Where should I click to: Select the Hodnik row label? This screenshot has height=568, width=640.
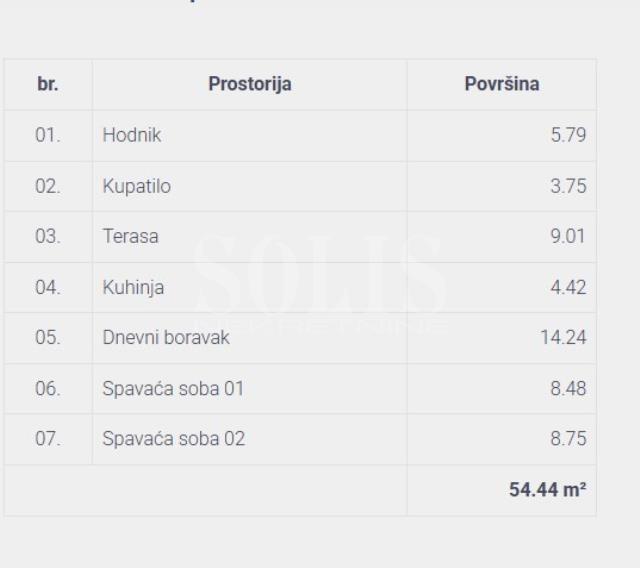[132, 135]
